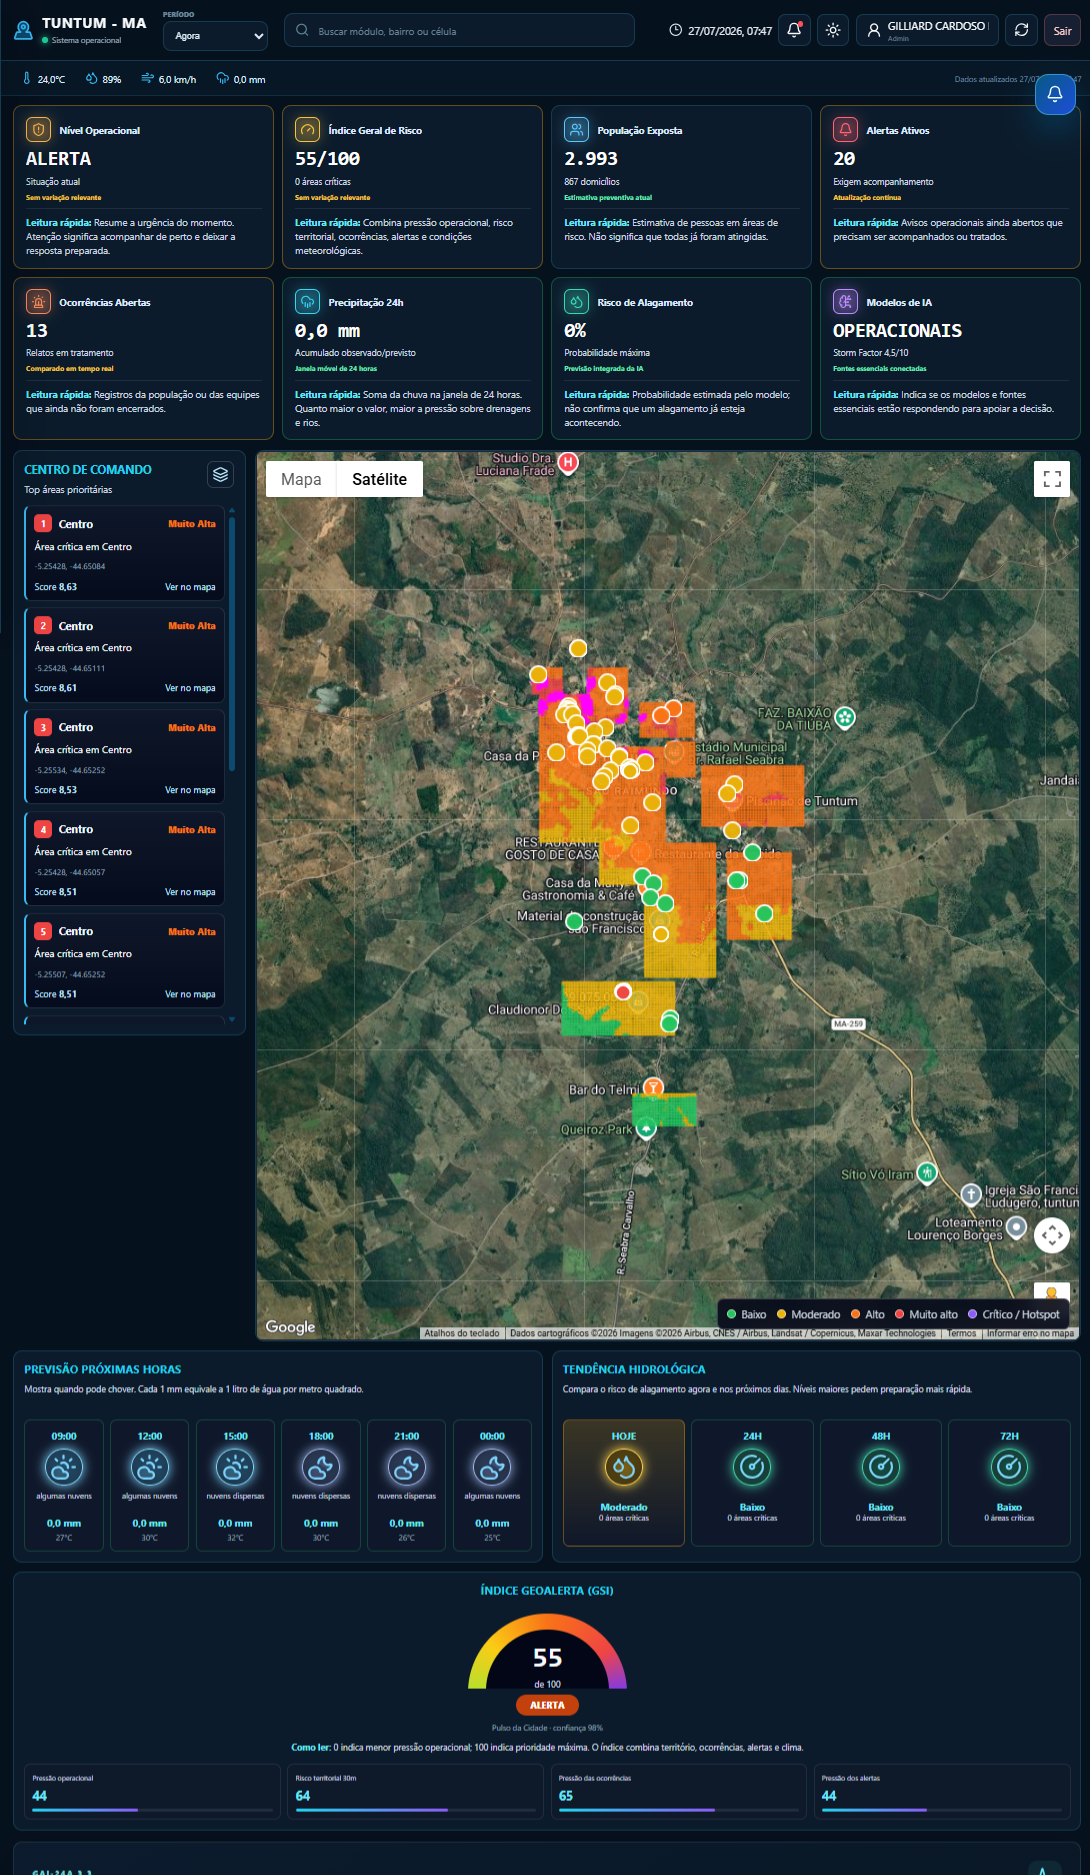The image size is (1090, 1875).
Task: Click the Tuntum location logo icon
Action: 23,30
